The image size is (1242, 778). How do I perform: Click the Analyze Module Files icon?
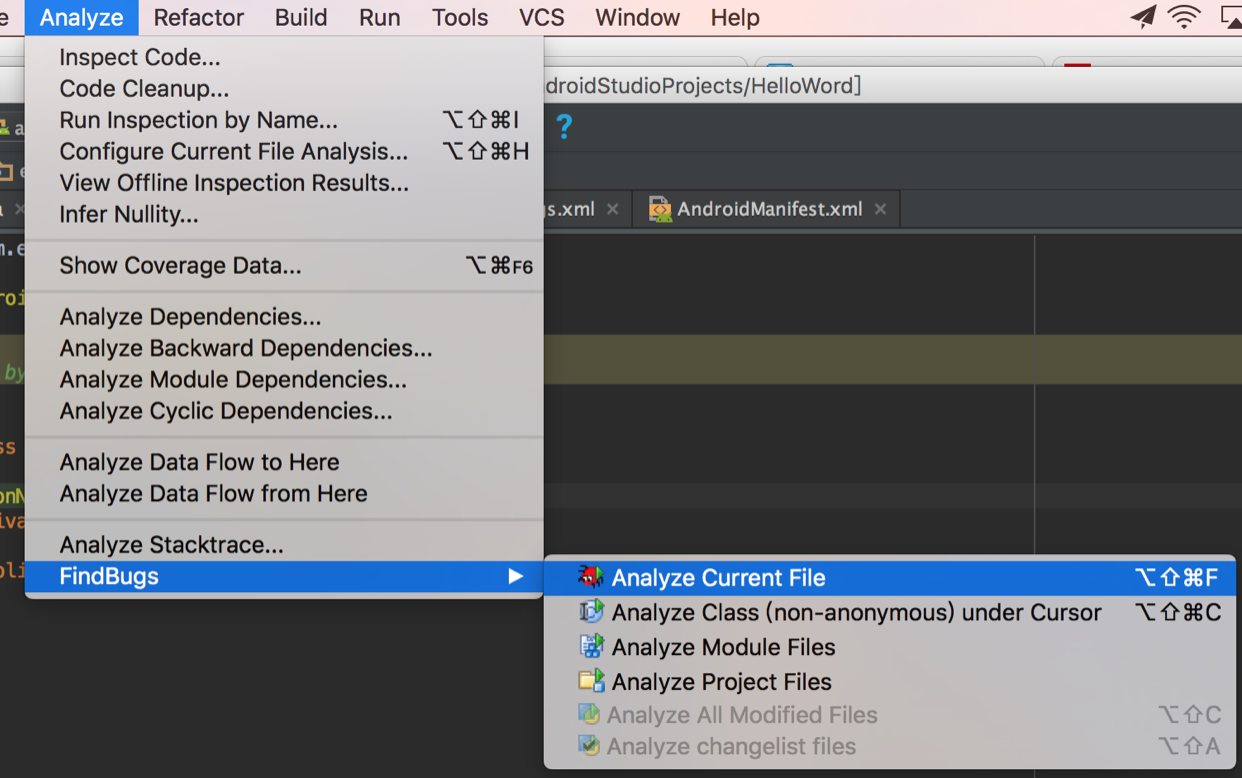coord(591,646)
